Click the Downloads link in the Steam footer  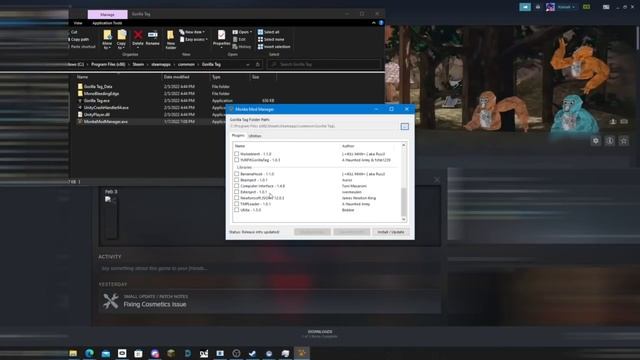[x=320, y=332]
